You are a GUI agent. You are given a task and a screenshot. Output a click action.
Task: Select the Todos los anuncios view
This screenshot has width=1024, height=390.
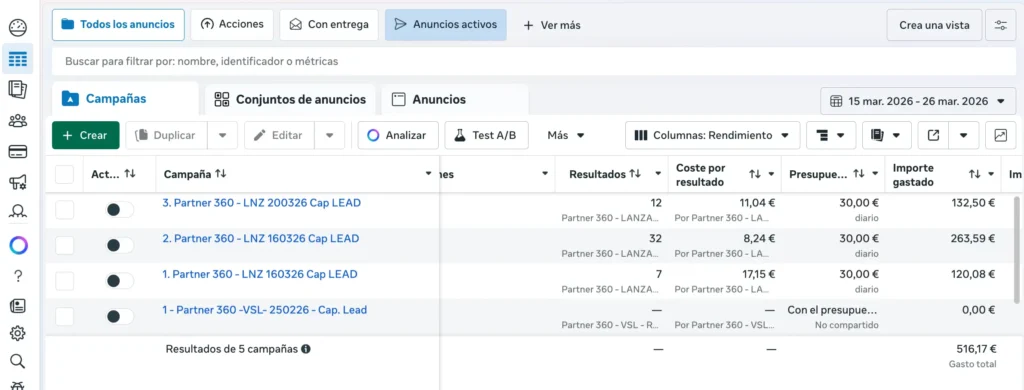(x=118, y=25)
